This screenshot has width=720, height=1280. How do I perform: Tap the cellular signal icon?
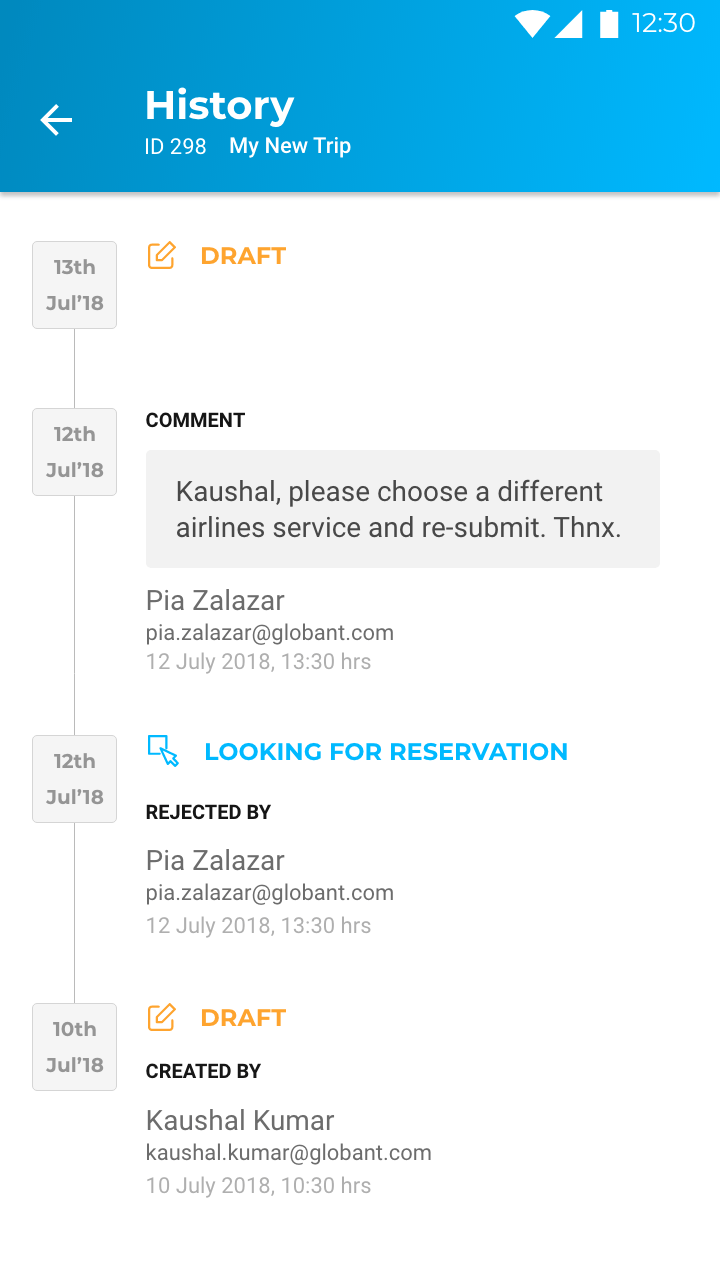569,24
